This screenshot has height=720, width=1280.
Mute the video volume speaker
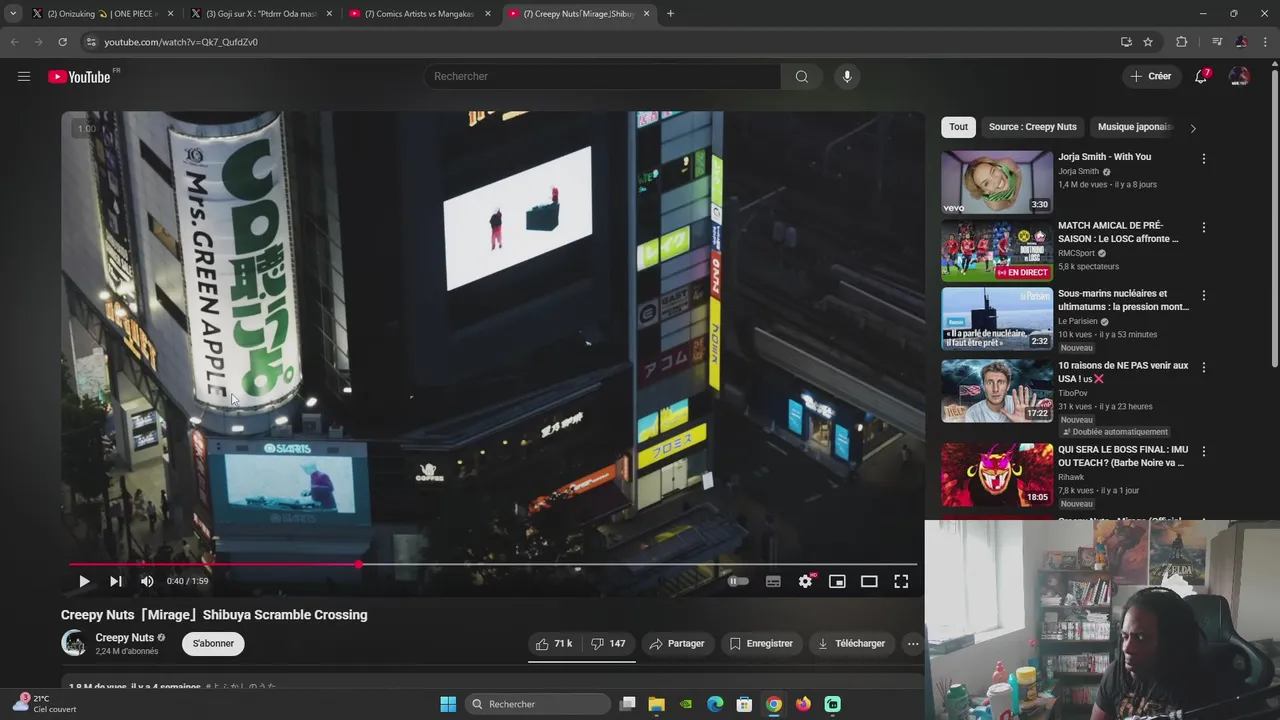click(x=147, y=581)
